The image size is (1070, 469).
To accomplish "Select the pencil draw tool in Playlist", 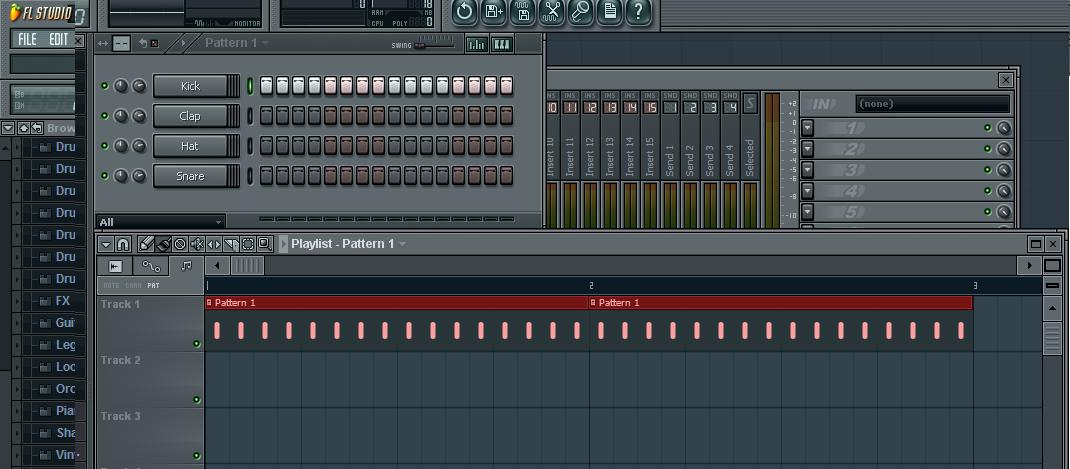I will [x=146, y=244].
